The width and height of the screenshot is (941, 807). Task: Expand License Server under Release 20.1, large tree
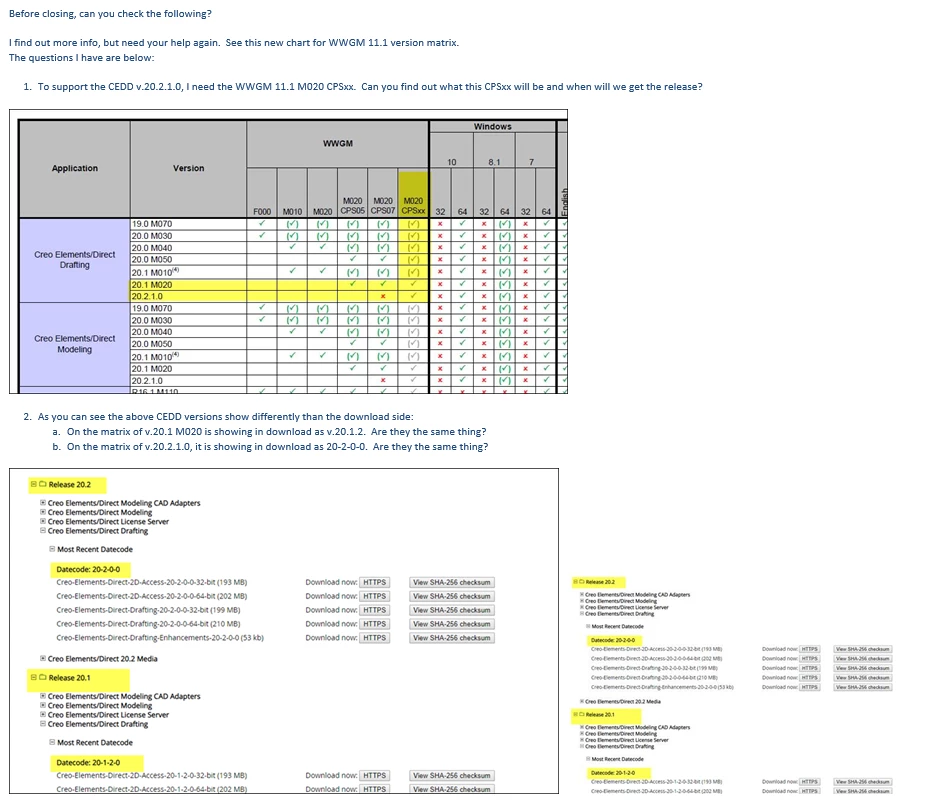pos(43,715)
